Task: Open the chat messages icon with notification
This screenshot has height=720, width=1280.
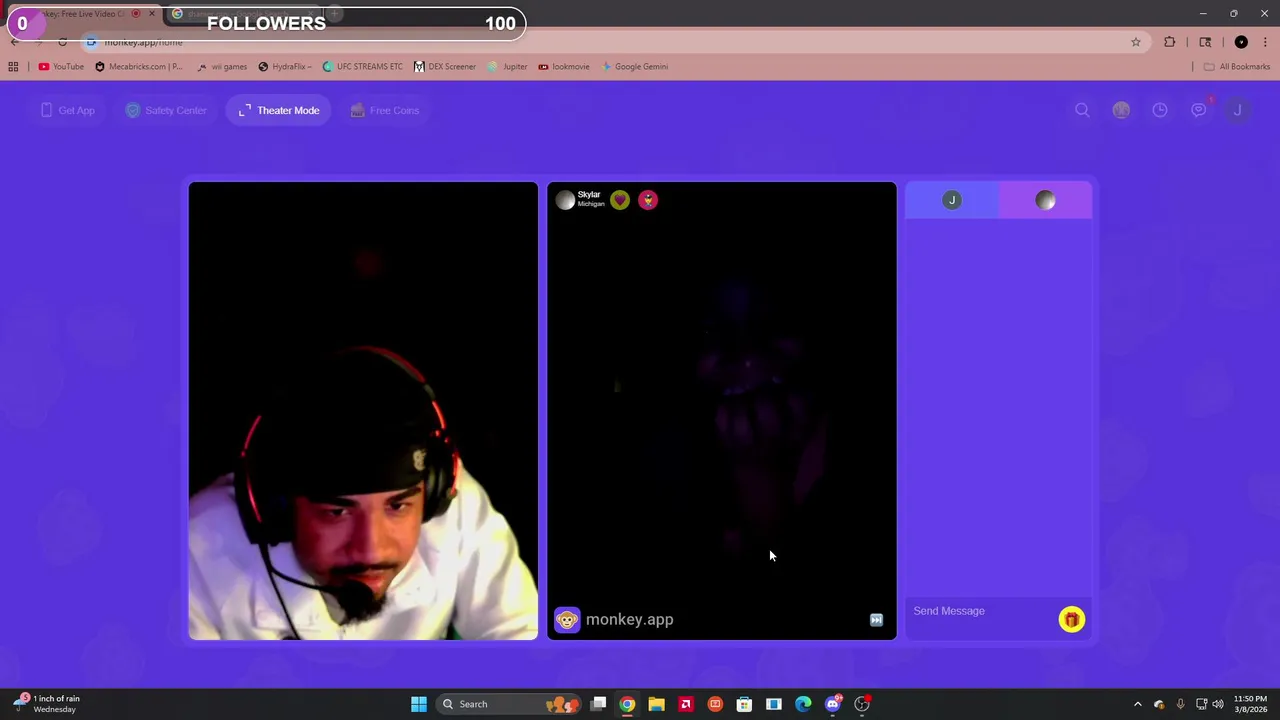Action: pyautogui.click(x=1199, y=110)
